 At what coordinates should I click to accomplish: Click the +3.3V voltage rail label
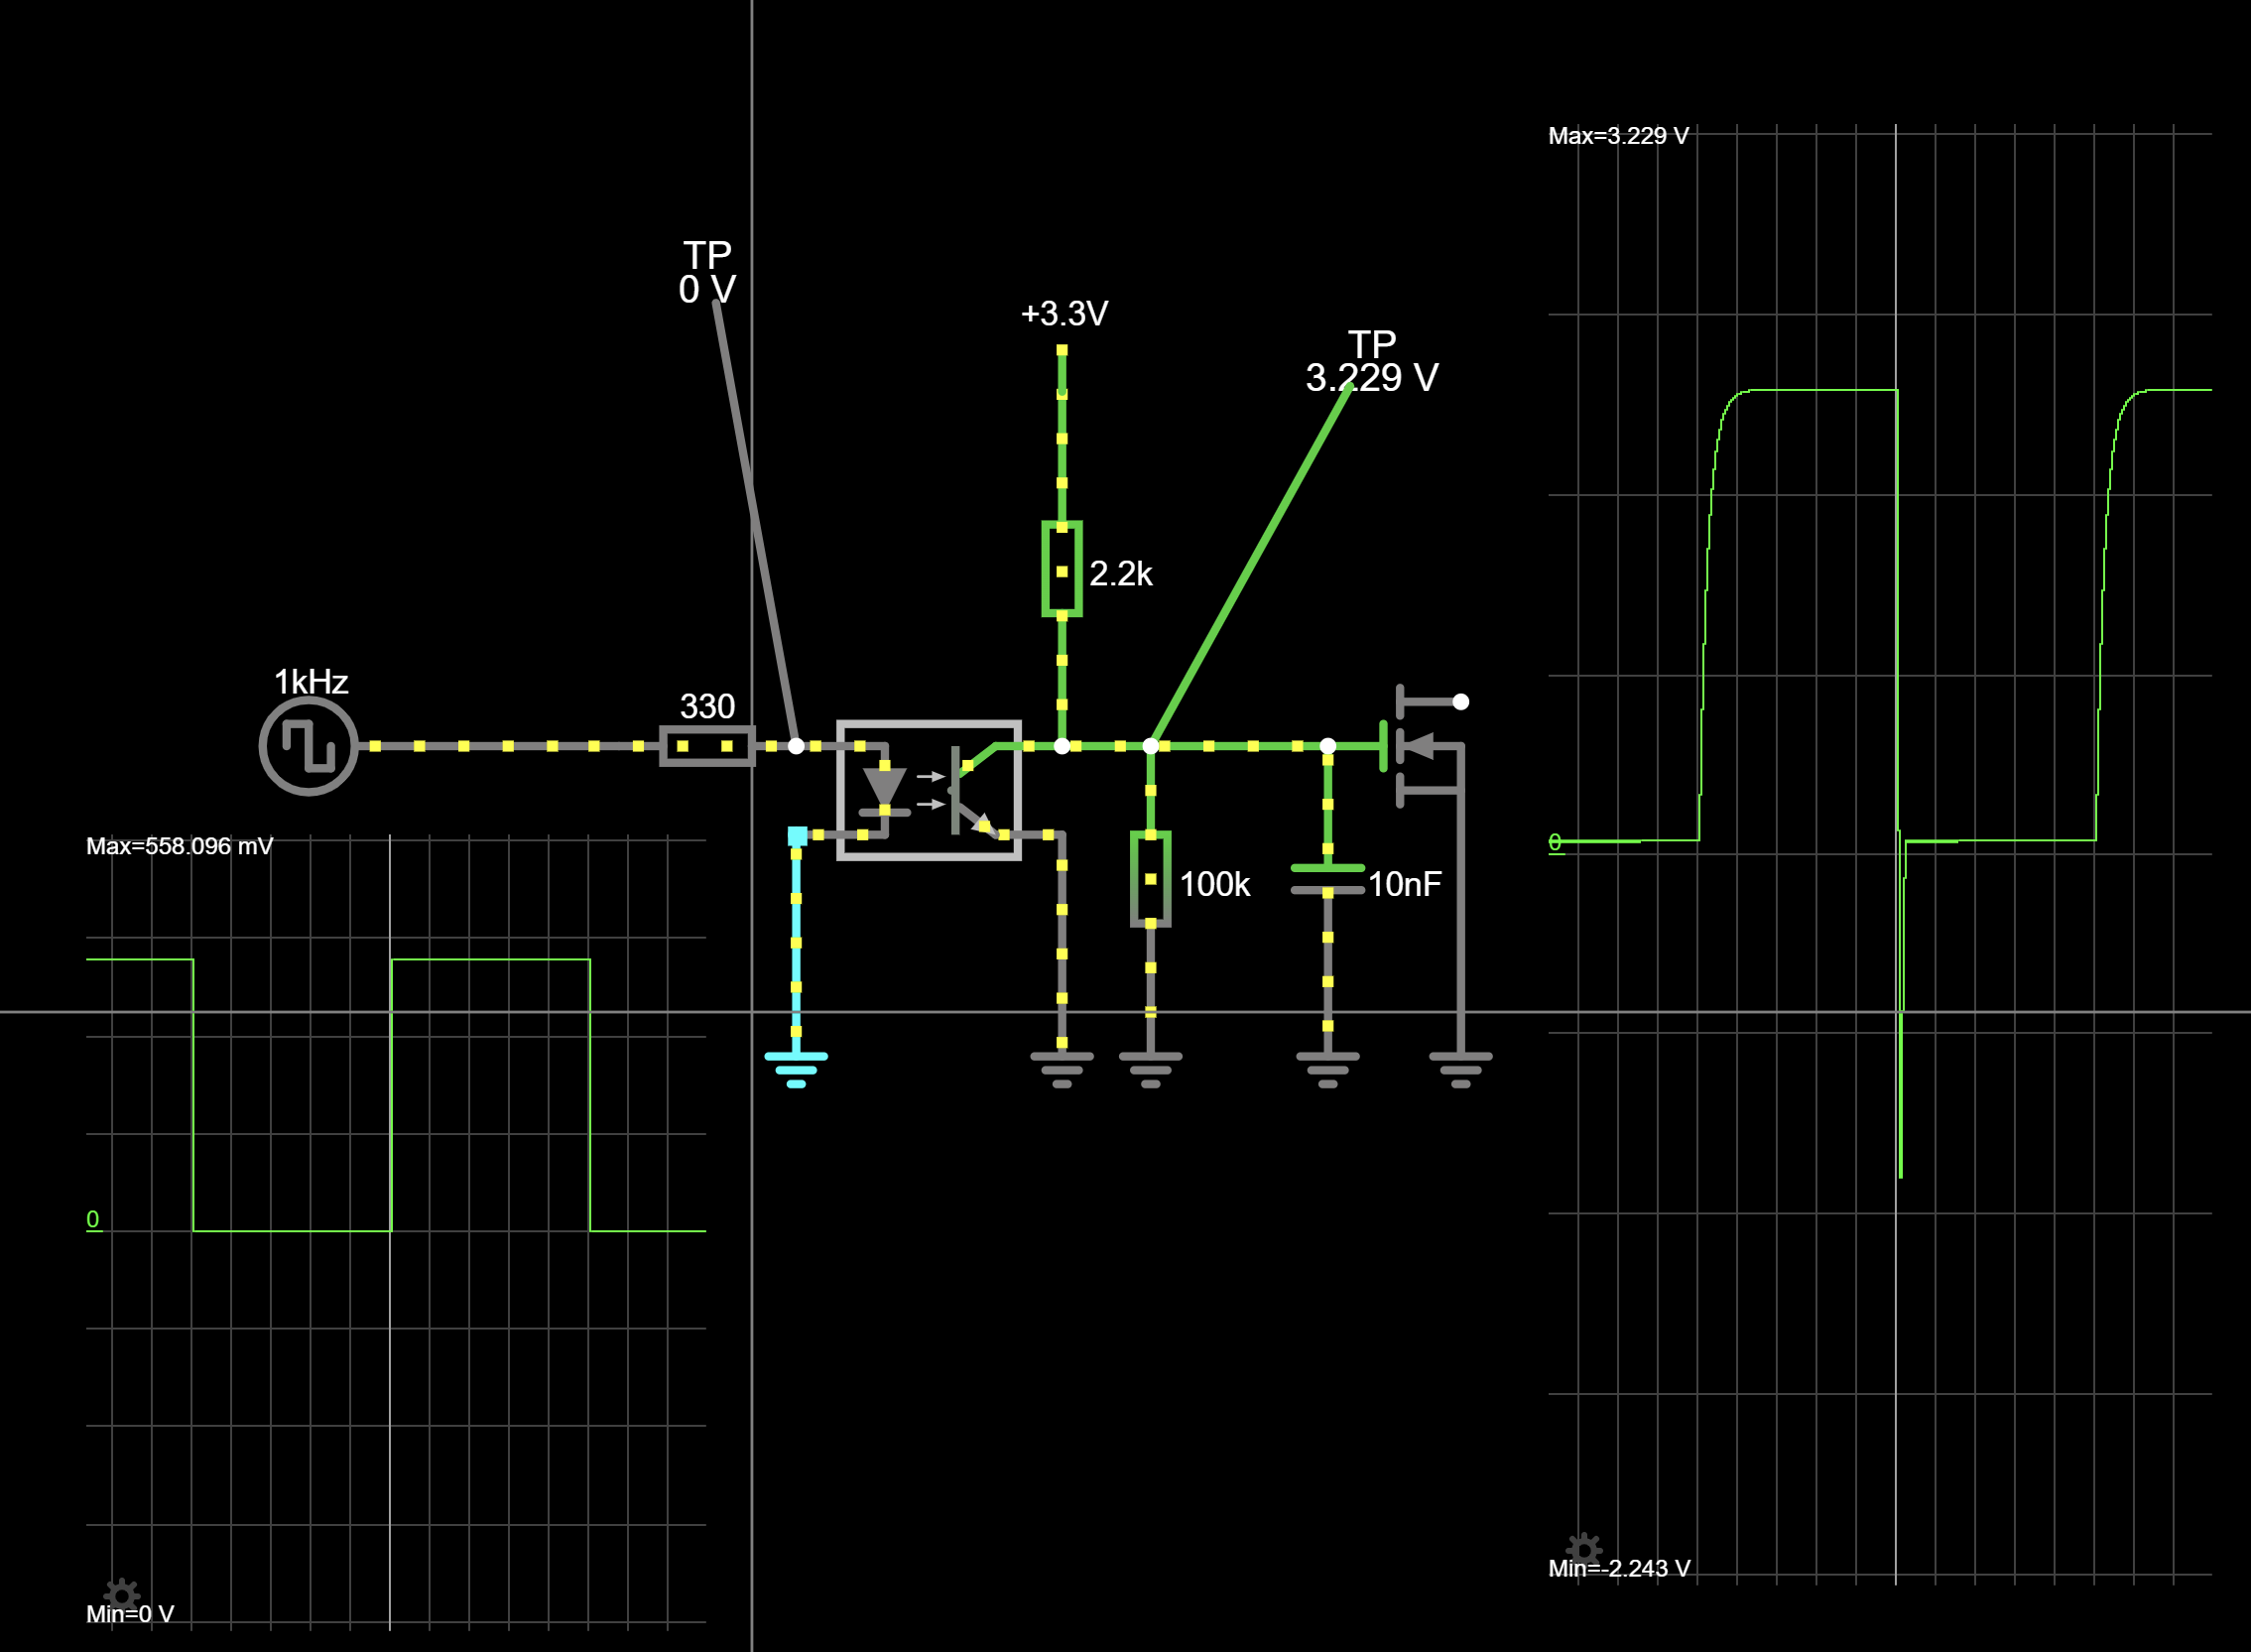click(x=1063, y=314)
